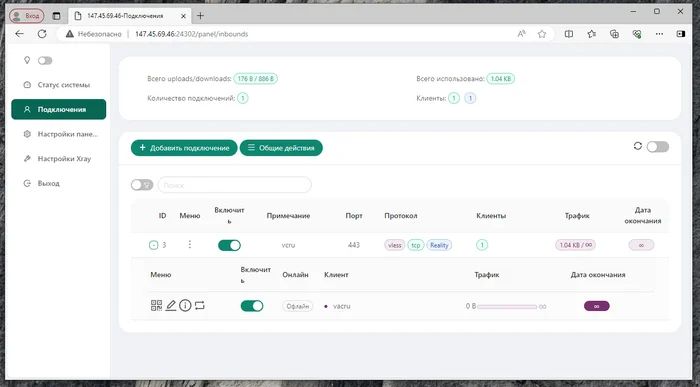Disable inbound 3 enable switch
The width and height of the screenshot is (700, 387).
click(x=229, y=245)
